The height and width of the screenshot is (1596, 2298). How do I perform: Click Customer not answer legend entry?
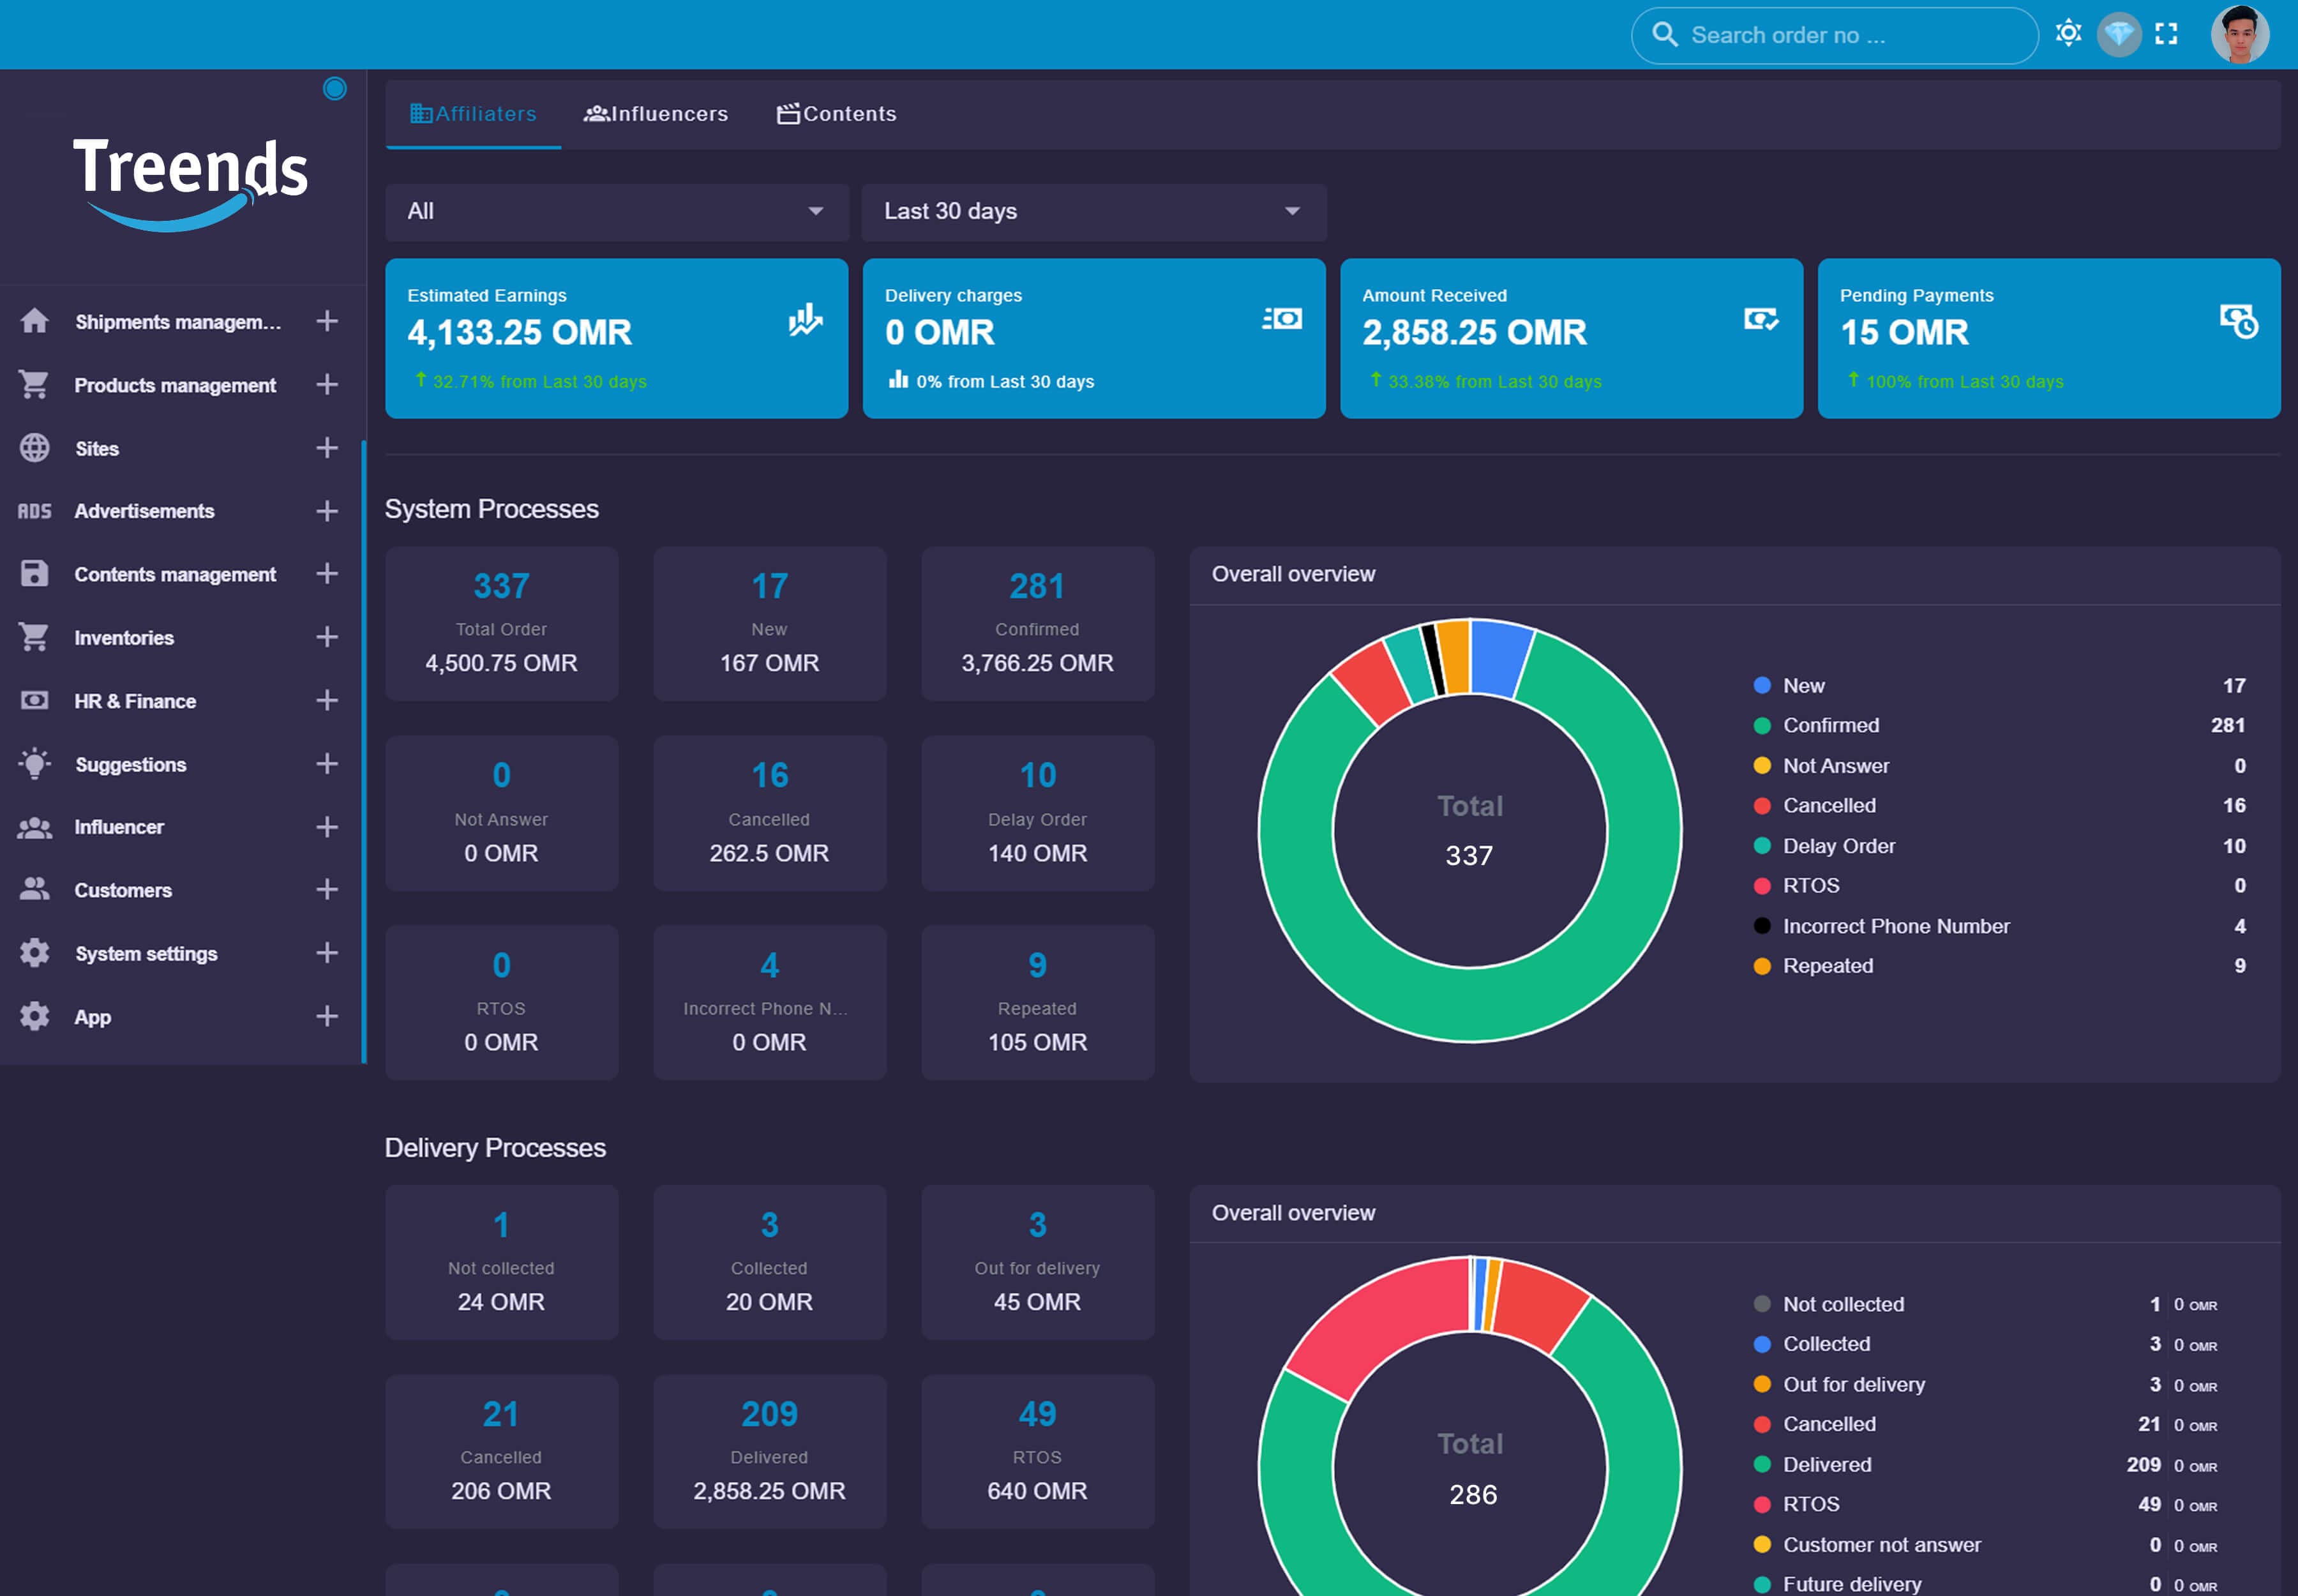point(1881,1545)
